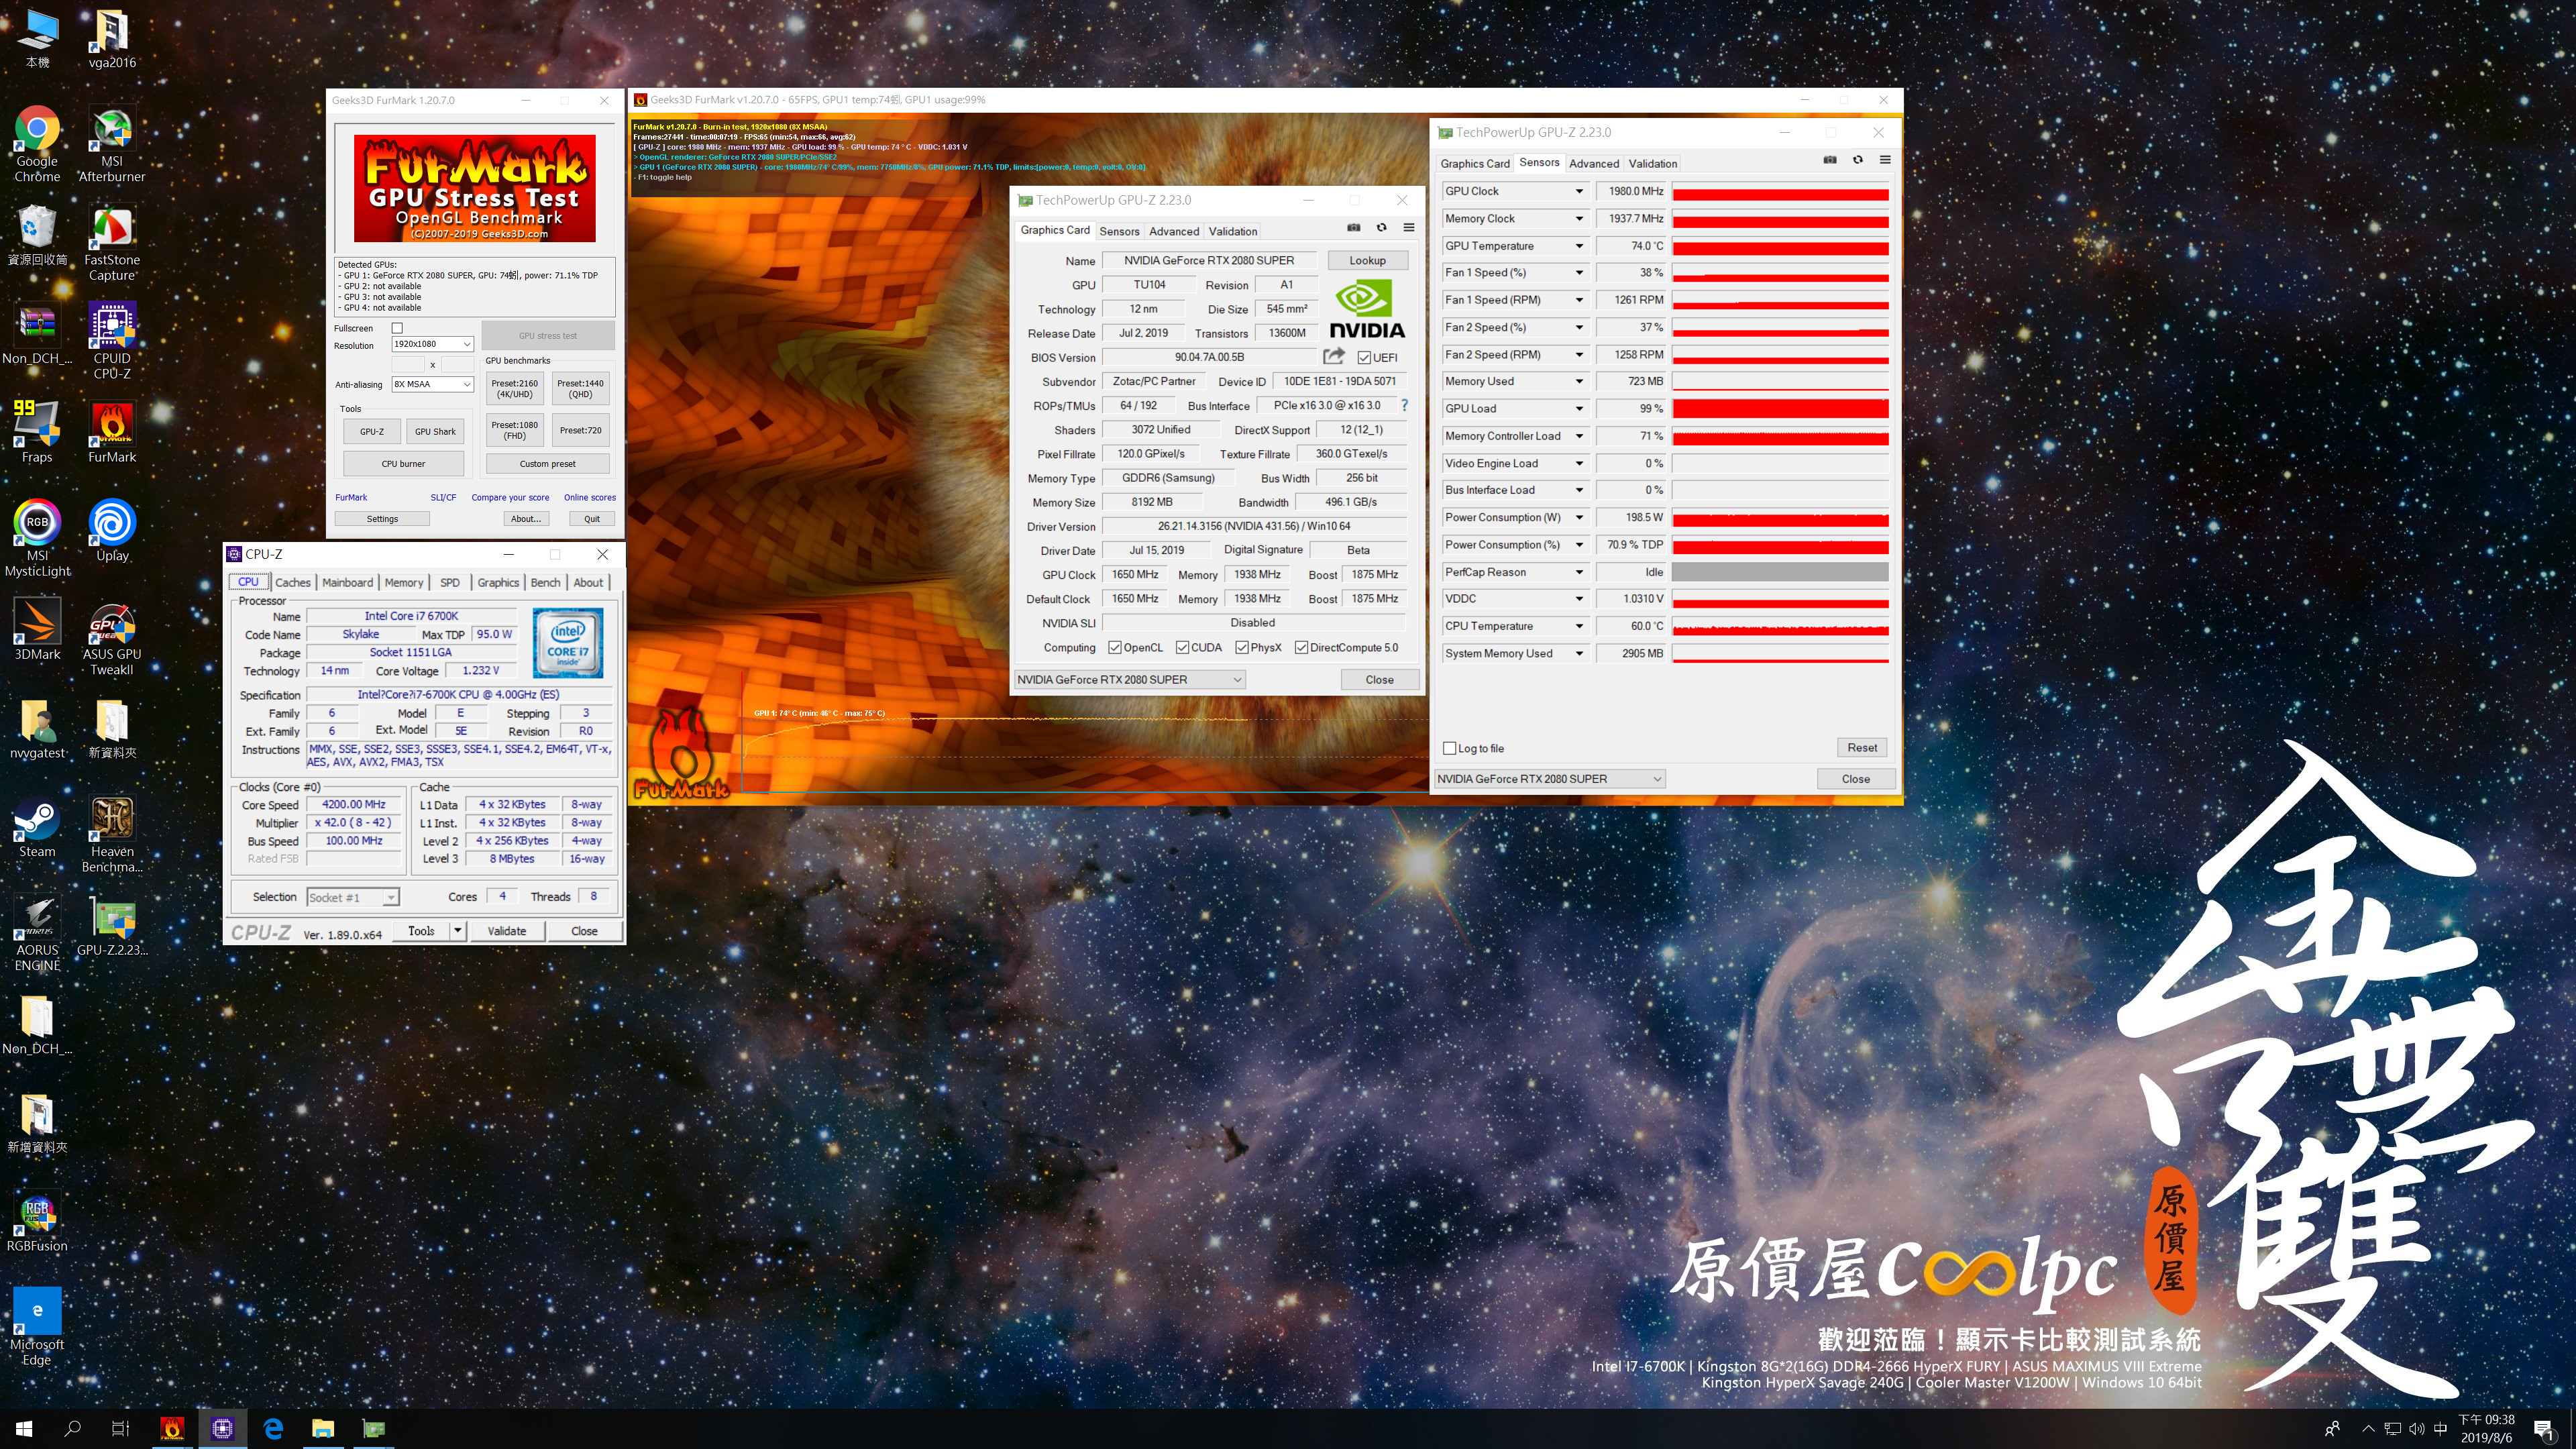Open the hamburger menu in the front GPU-Z window
The image size is (2576, 1449).
[1409, 228]
